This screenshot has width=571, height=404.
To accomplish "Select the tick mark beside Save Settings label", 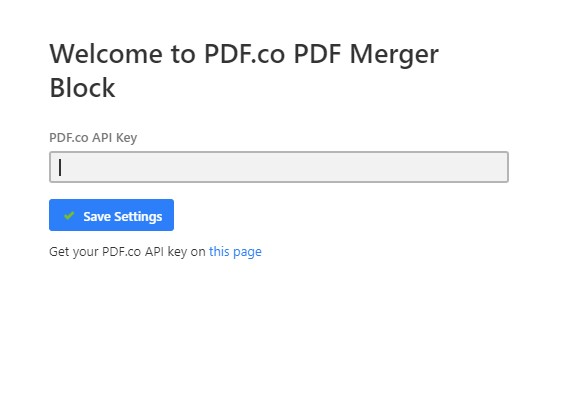I will pyautogui.click(x=69, y=216).
